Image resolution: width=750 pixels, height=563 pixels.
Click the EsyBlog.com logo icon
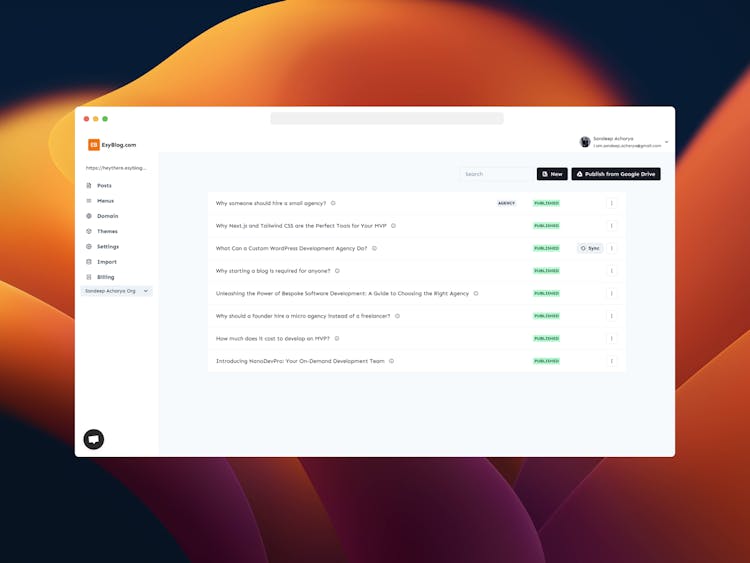coord(94,145)
